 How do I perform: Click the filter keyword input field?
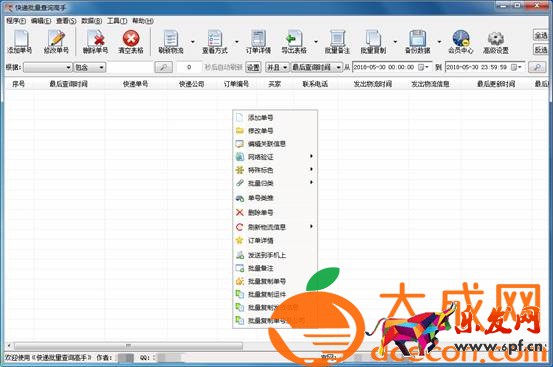pyautogui.click(x=130, y=67)
